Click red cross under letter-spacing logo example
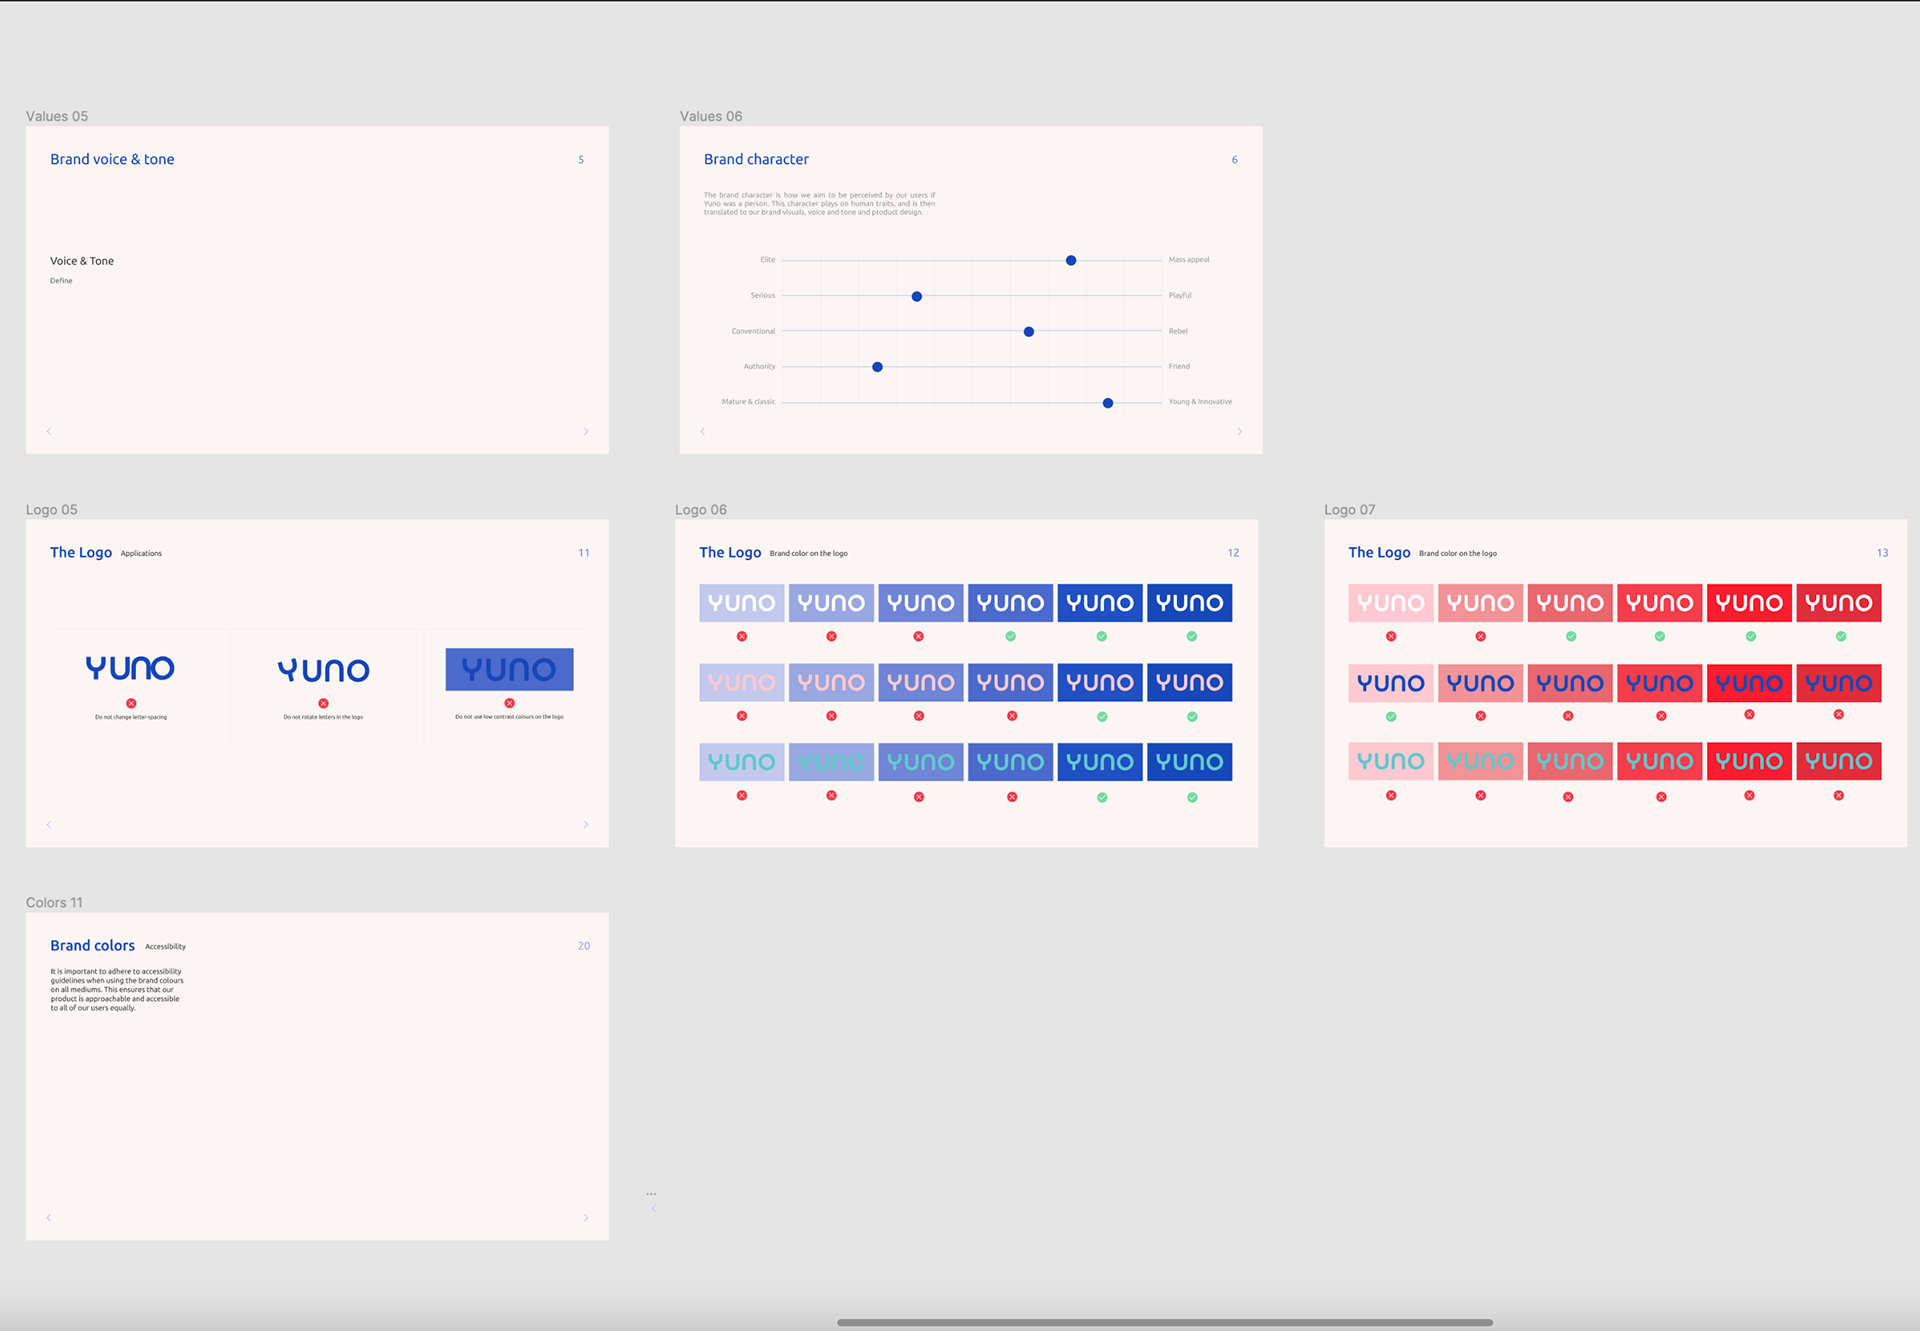The image size is (1920, 1331). (131, 703)
